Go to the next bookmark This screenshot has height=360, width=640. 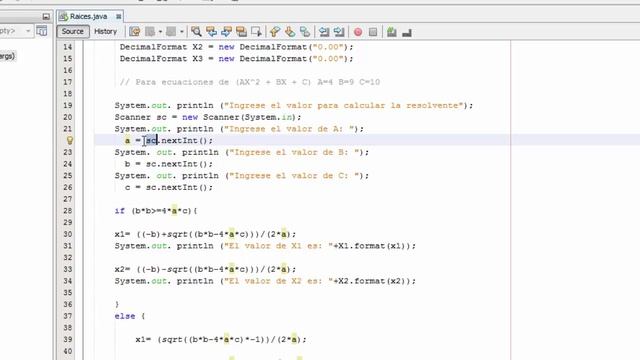tap(290, 31)
